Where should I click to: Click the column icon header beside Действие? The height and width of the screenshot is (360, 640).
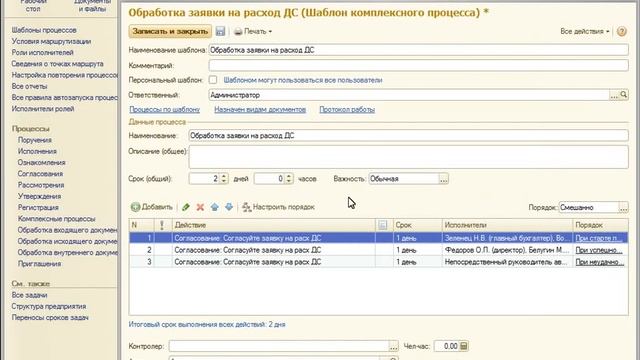[382, 225]
